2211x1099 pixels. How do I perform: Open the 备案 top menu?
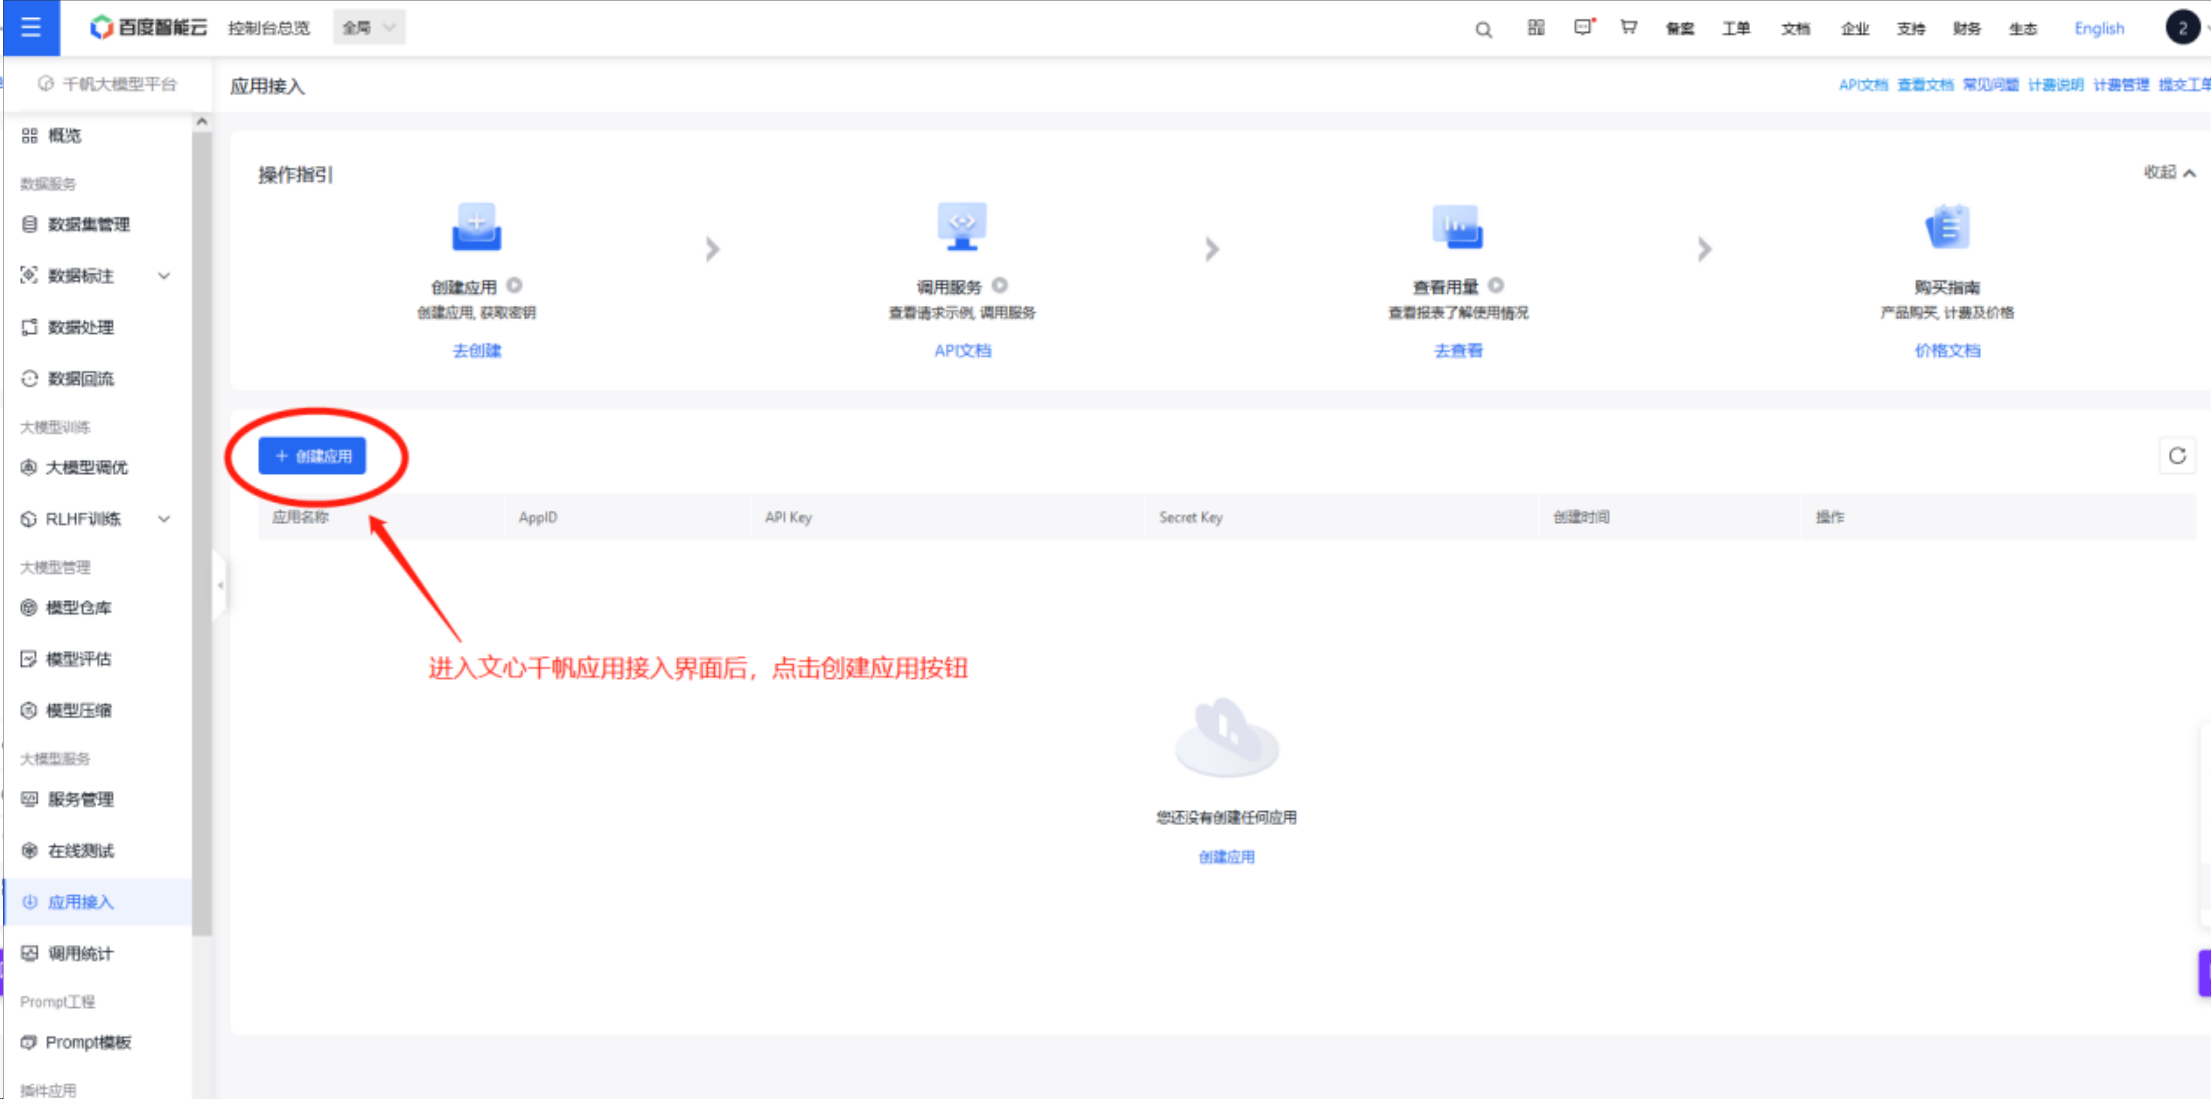[x=1680, y=29]
